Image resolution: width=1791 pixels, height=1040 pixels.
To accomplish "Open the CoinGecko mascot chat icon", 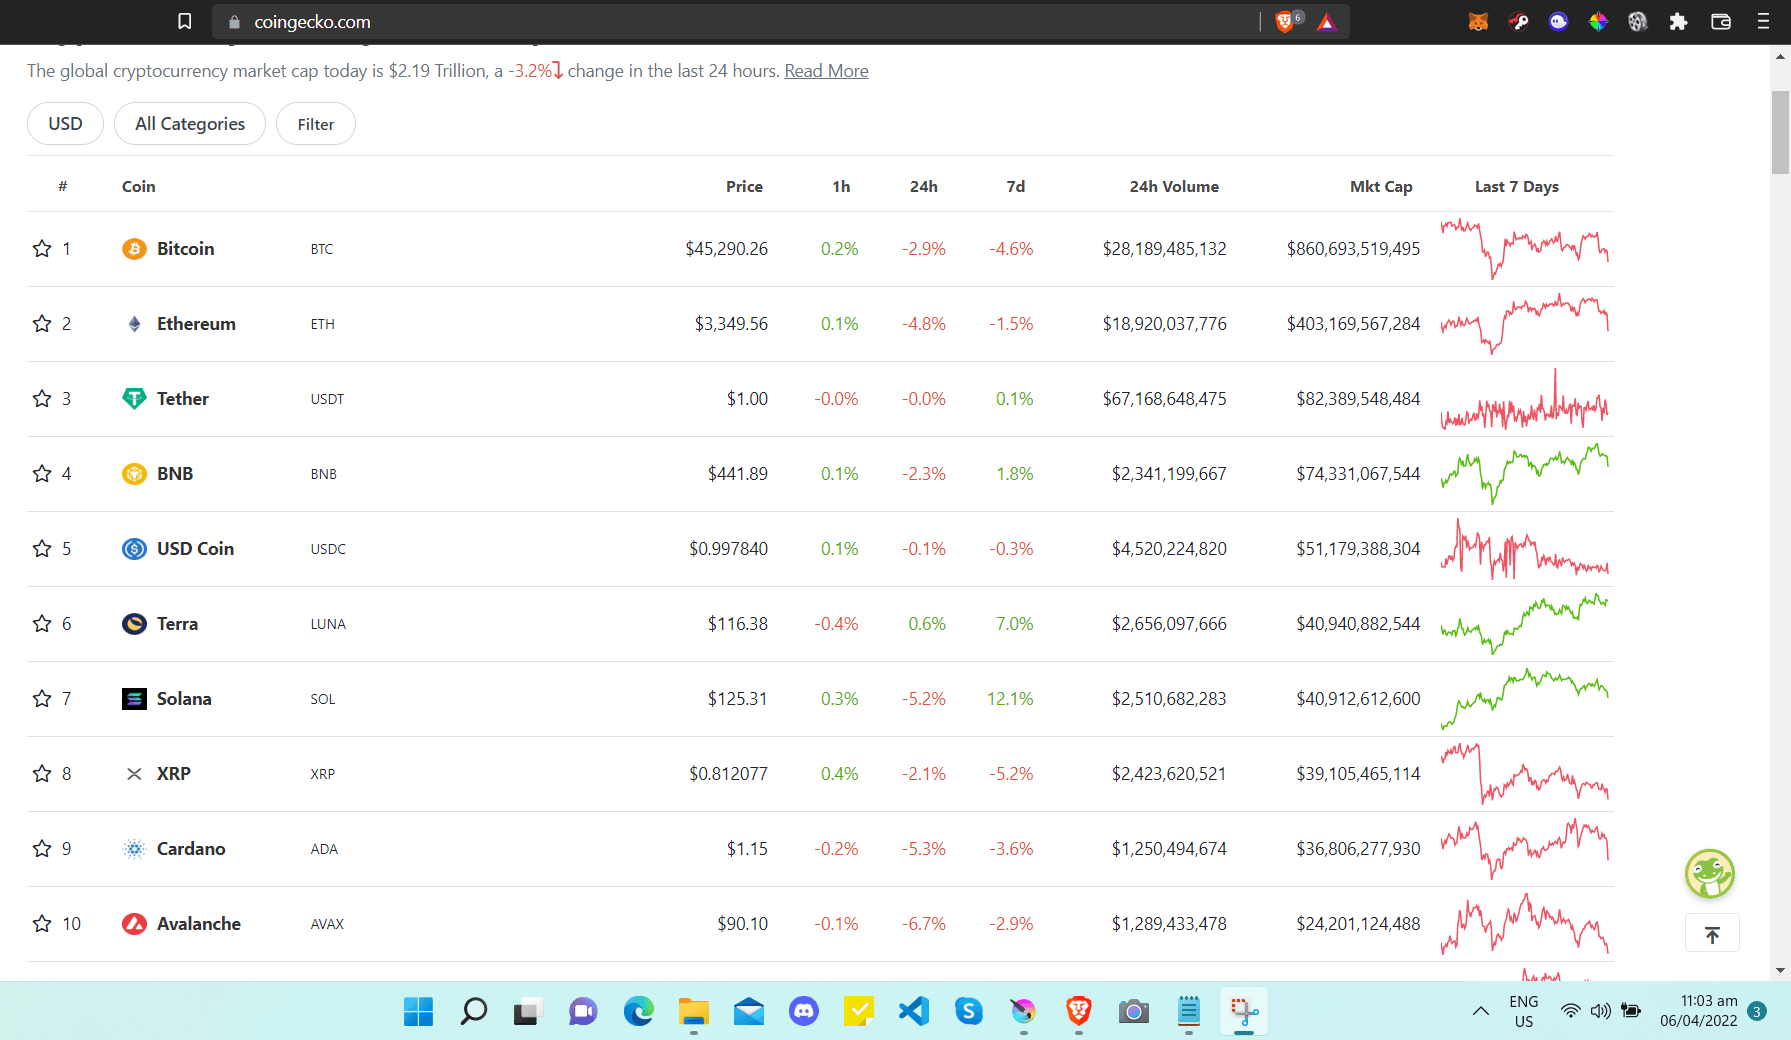I will point(1710,874).
